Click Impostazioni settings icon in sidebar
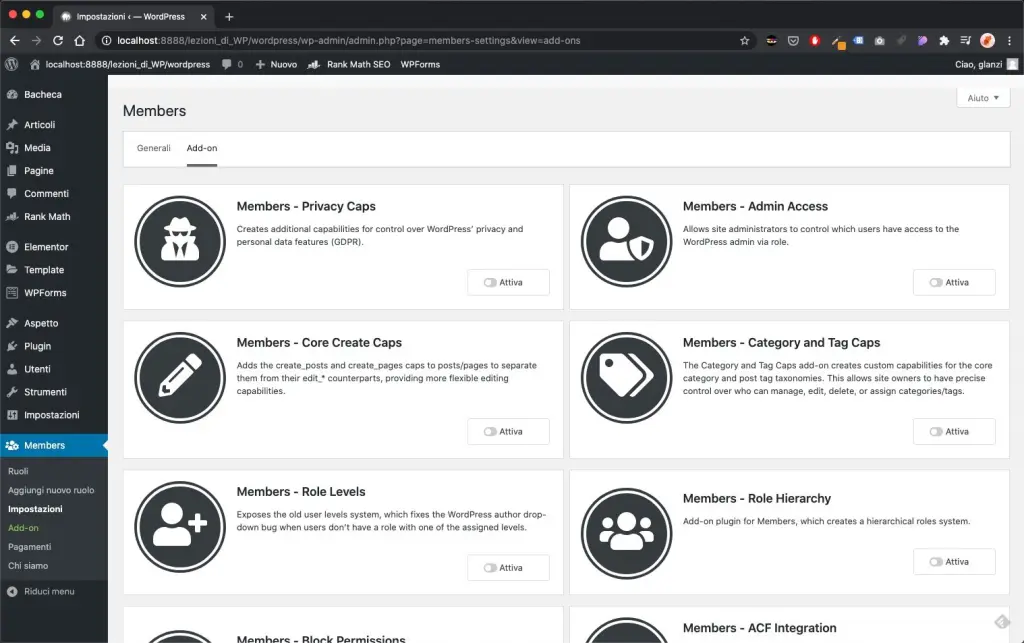Screen dimensions: 1024x643 [12, 415]
